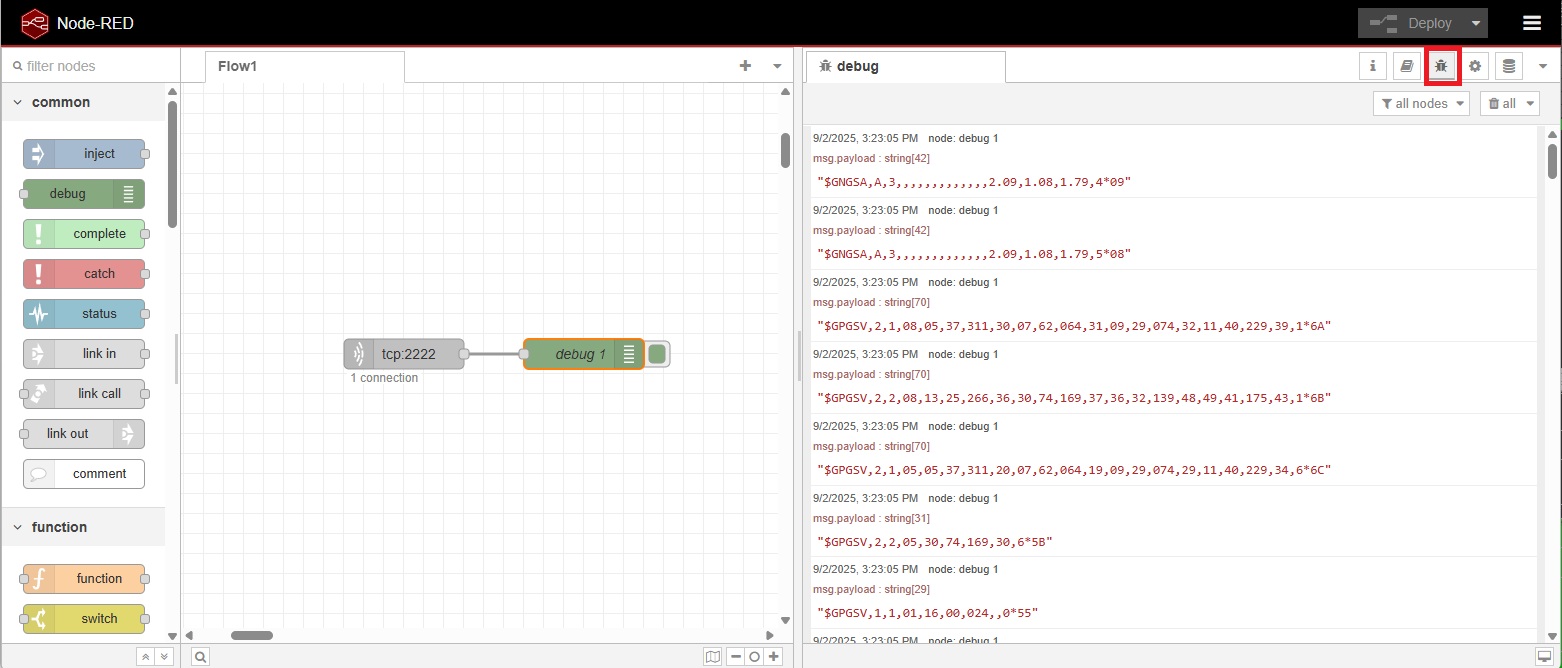Open the Deploy options dropdown arrow
1562x668 pixels.
[1475, 23]
